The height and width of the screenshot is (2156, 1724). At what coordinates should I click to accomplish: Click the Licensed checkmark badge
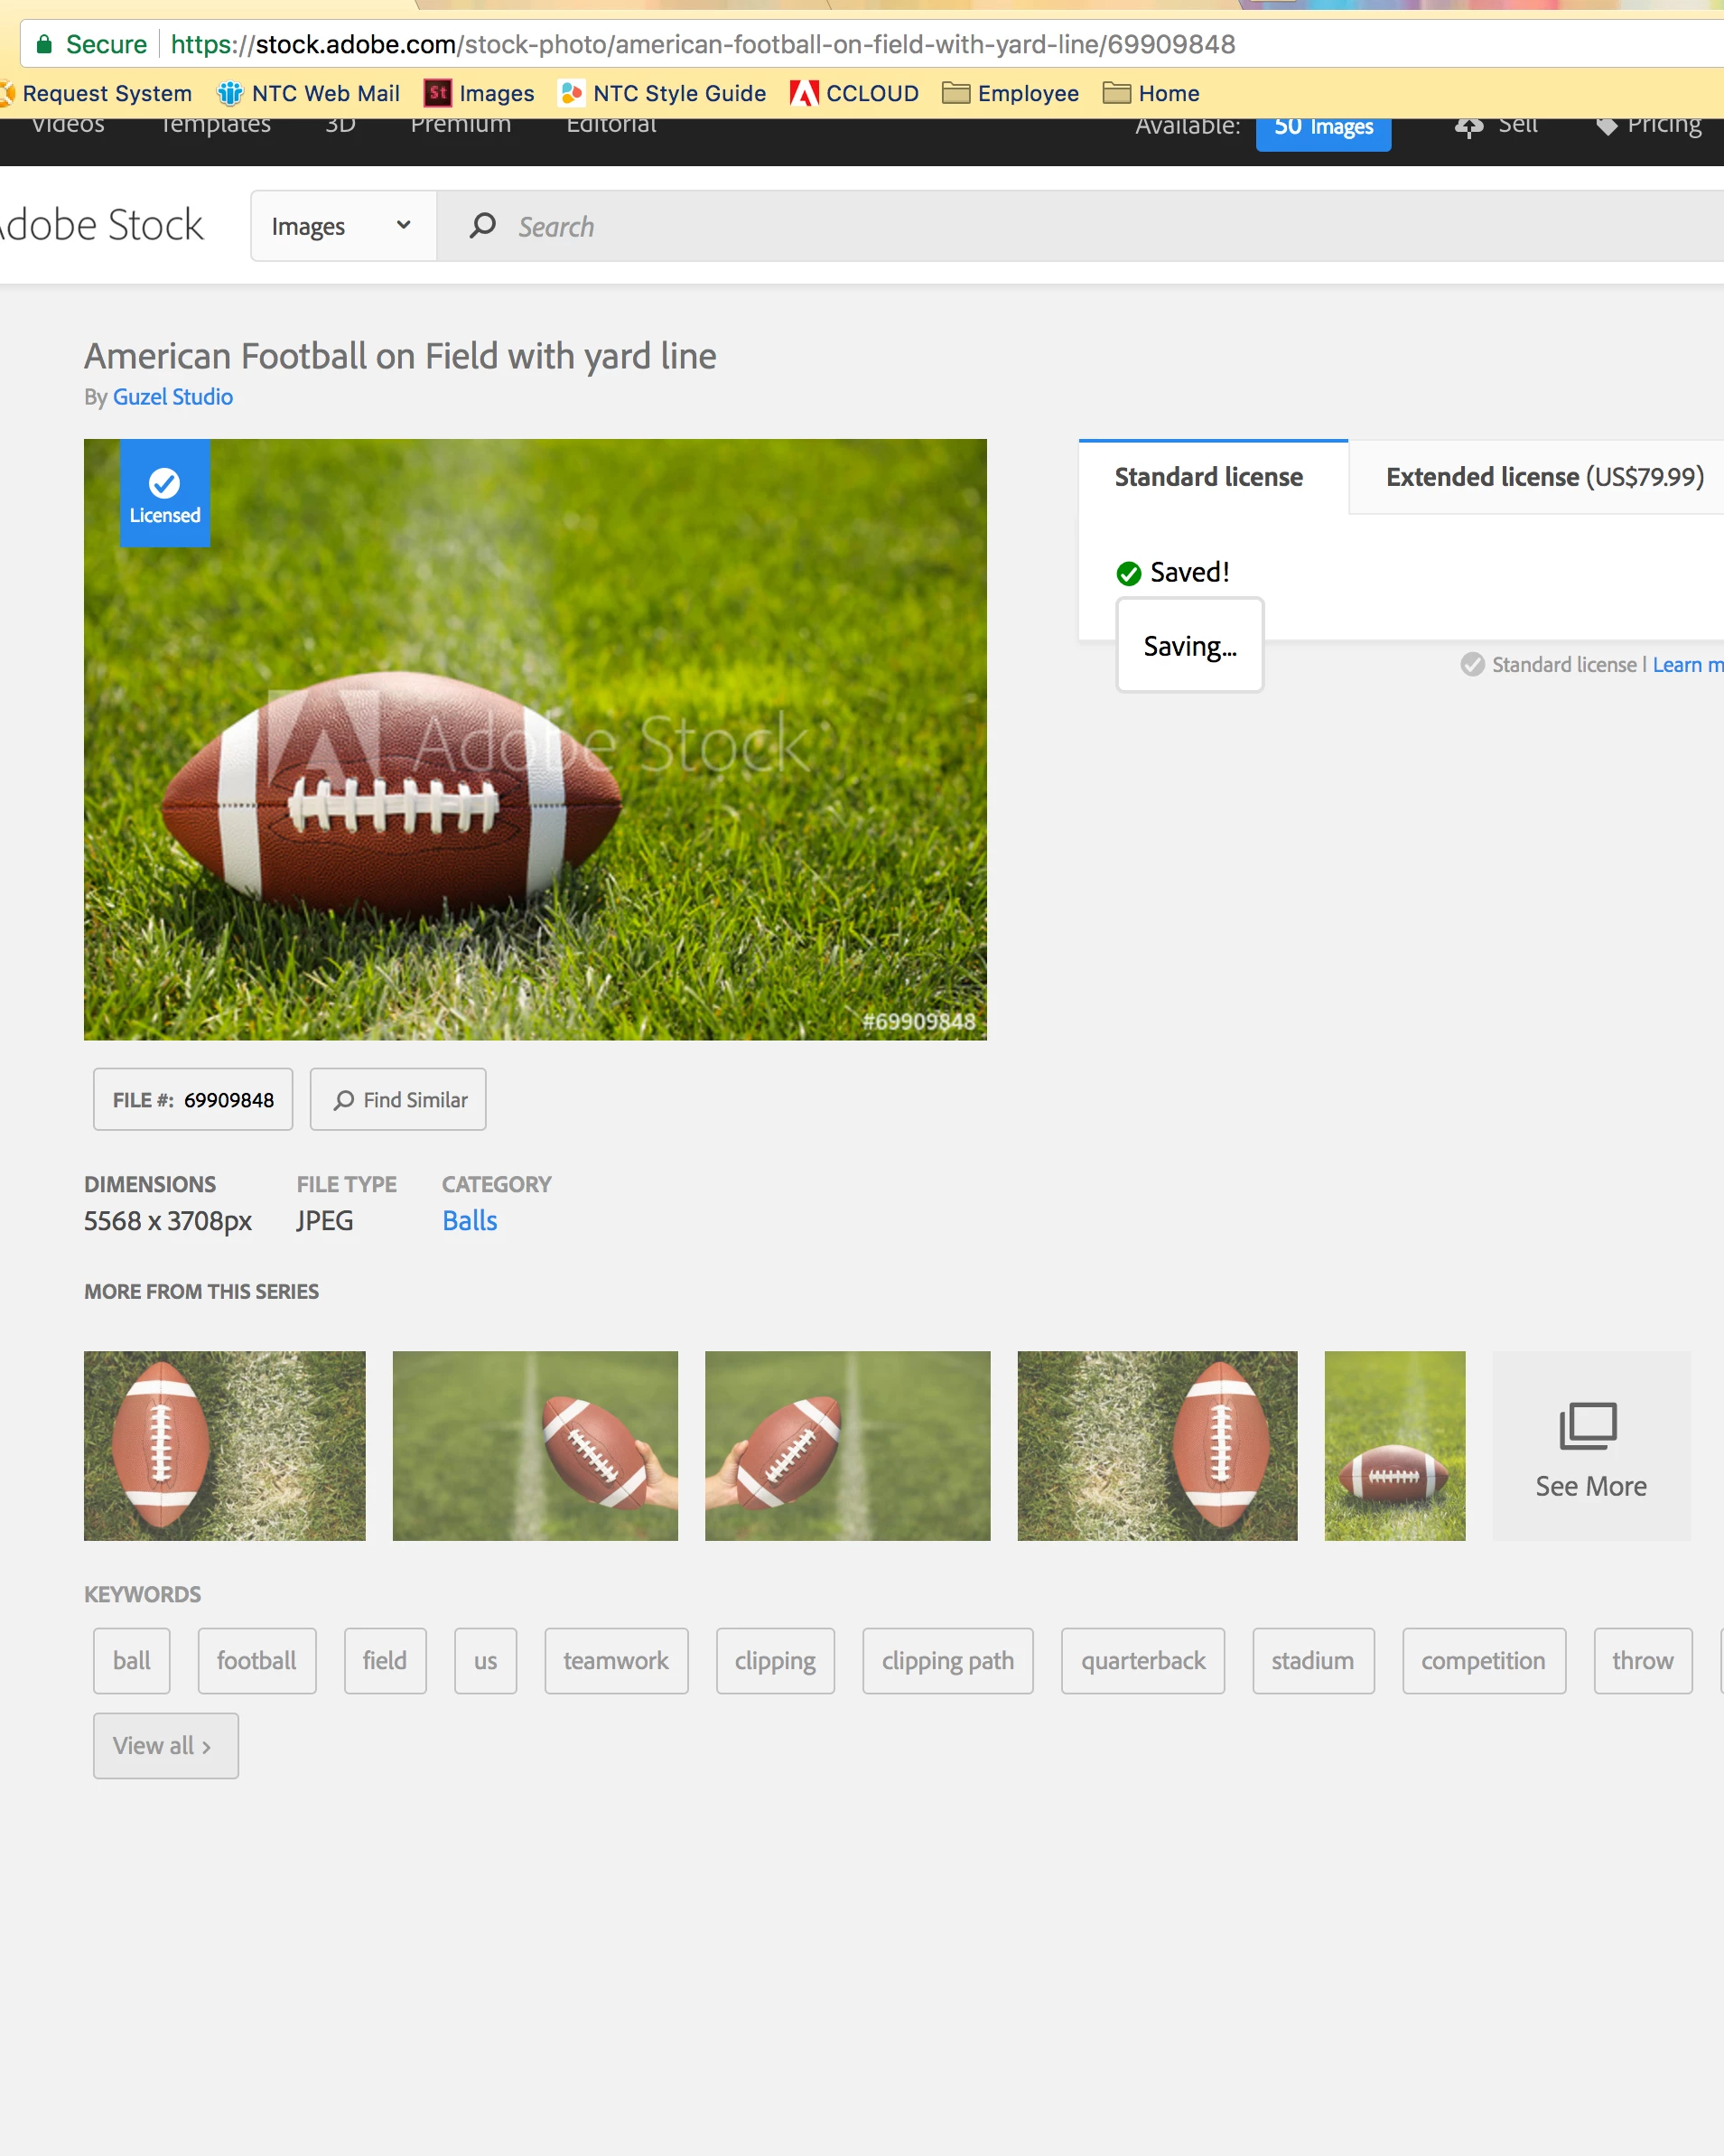[x=165, y=493]
